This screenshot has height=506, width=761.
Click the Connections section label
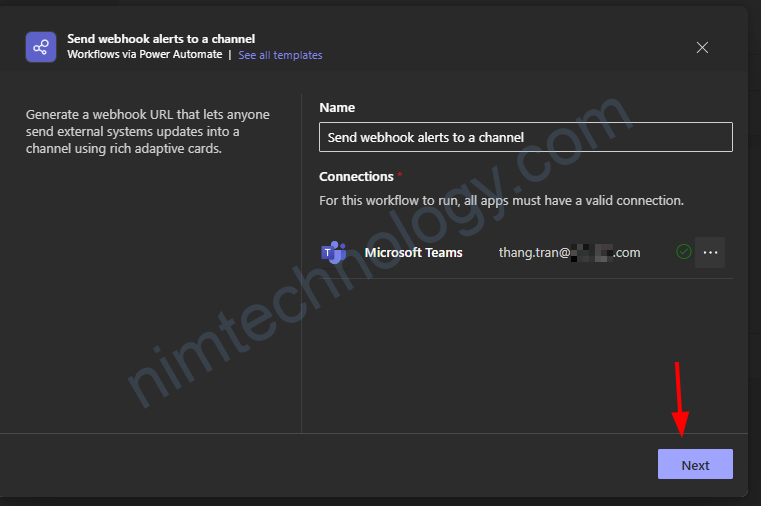356,176
